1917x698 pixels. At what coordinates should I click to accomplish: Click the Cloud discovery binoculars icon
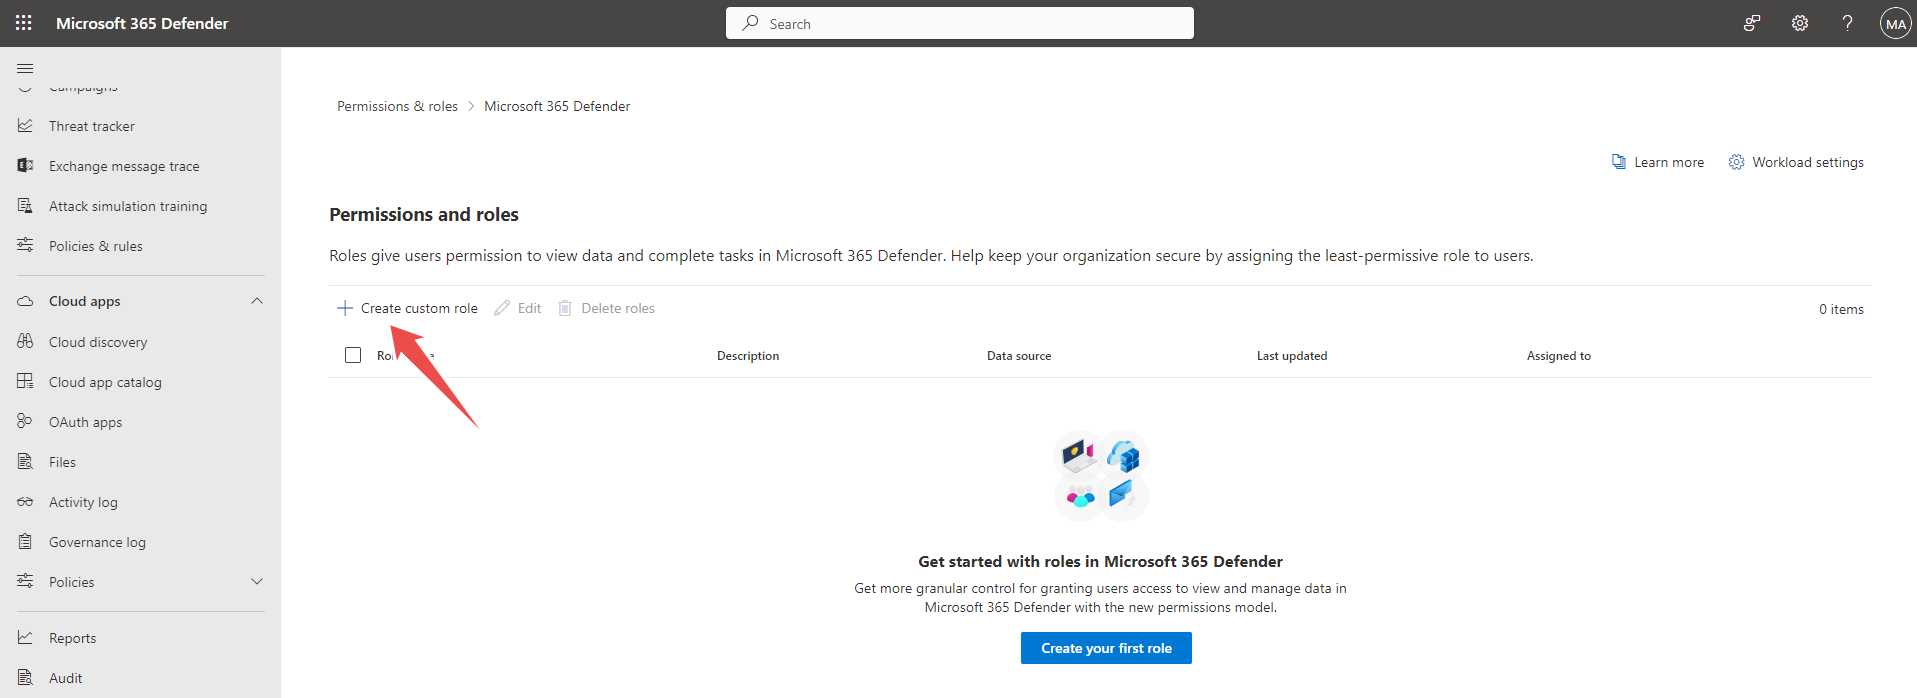25,341
